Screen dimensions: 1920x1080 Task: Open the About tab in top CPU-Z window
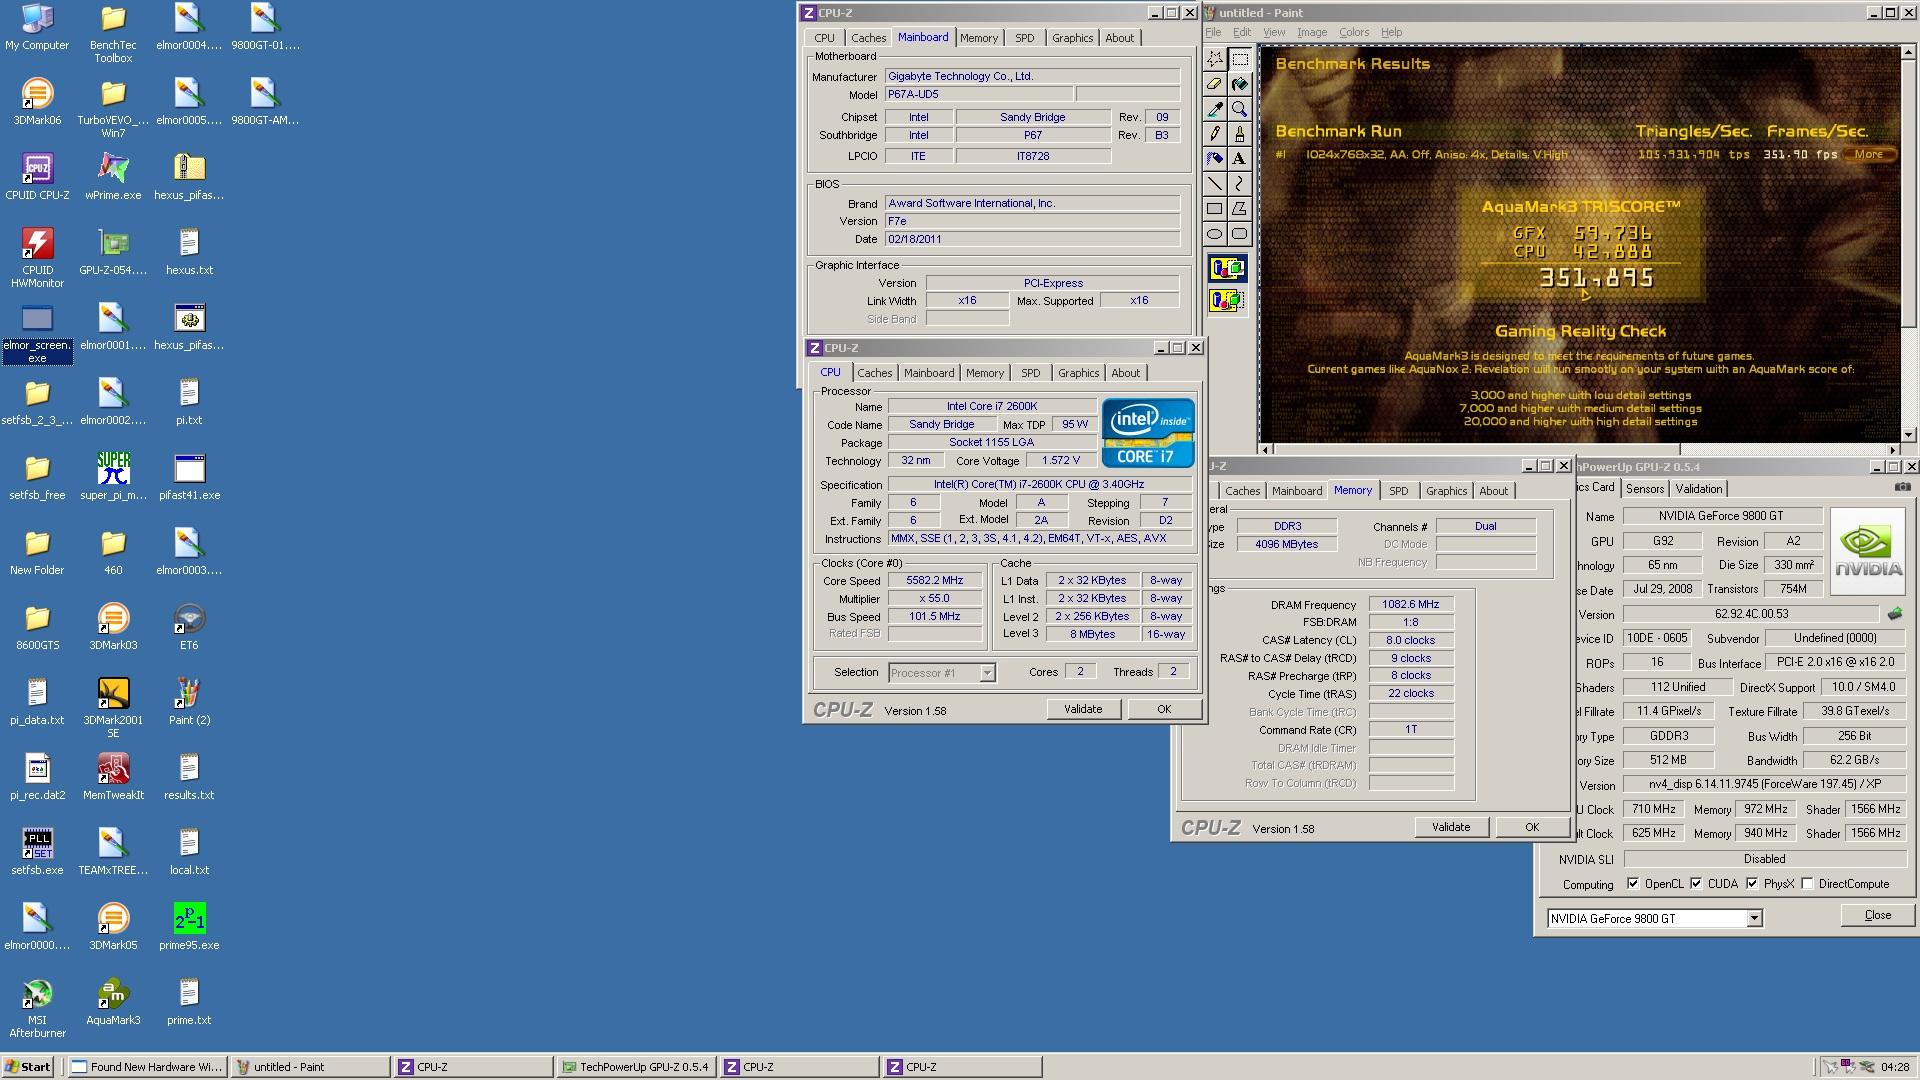(1120, 38)
